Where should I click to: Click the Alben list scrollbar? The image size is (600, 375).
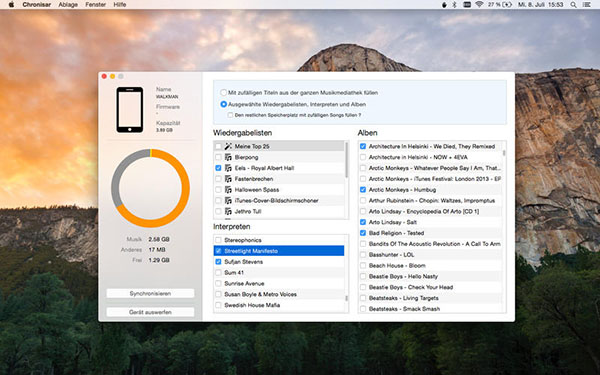click(x=504, y=153)
